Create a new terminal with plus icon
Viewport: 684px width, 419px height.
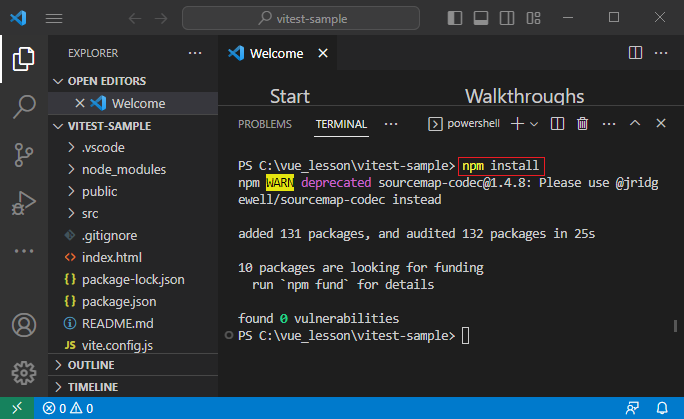coord(517,124)
